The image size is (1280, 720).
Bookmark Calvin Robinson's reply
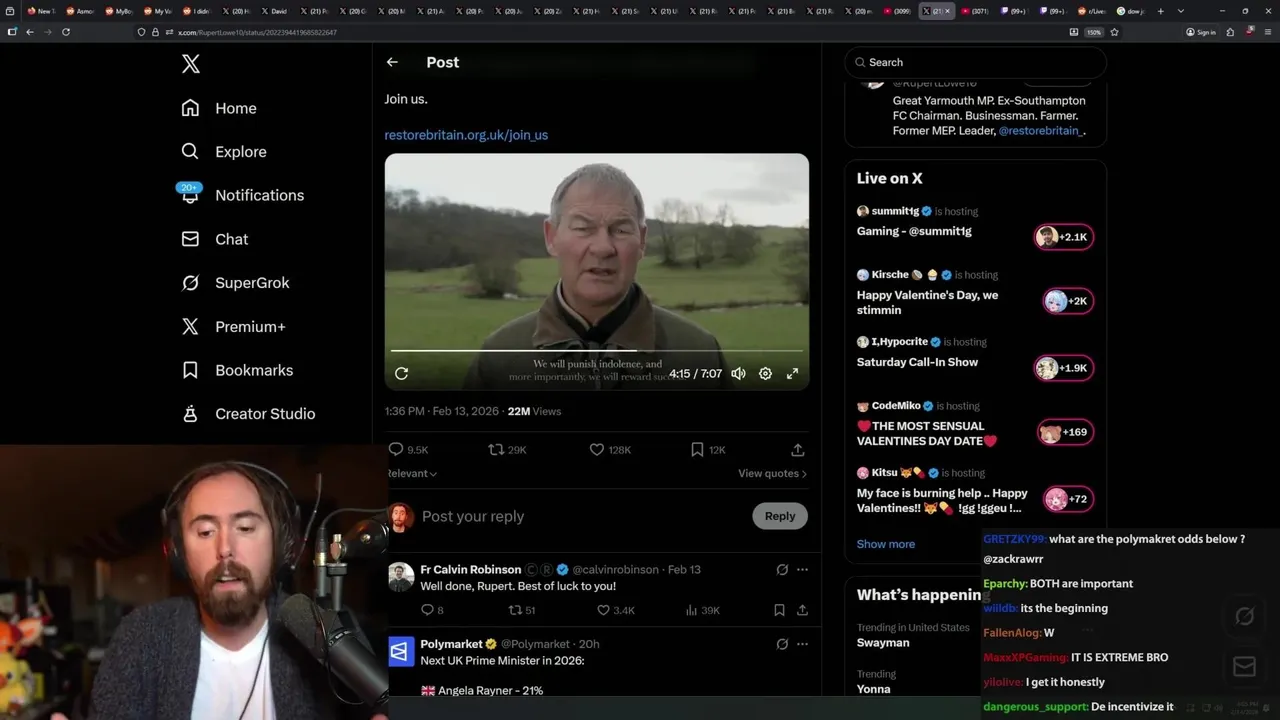(x=779, y=610)
